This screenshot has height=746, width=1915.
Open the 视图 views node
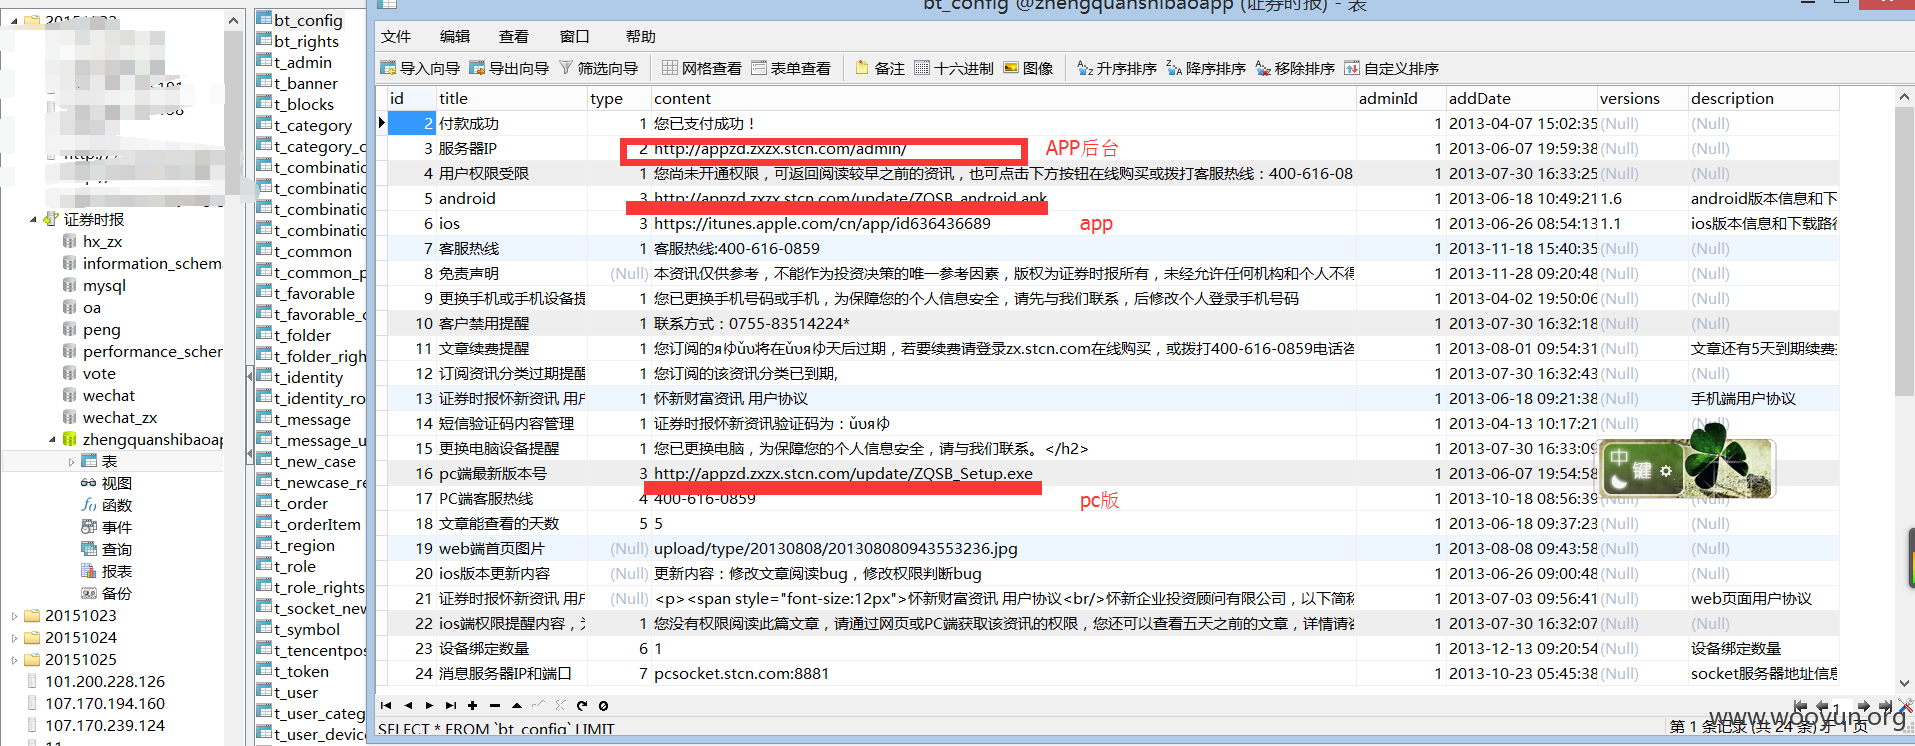pyautogui.click(x=107, y=483)
